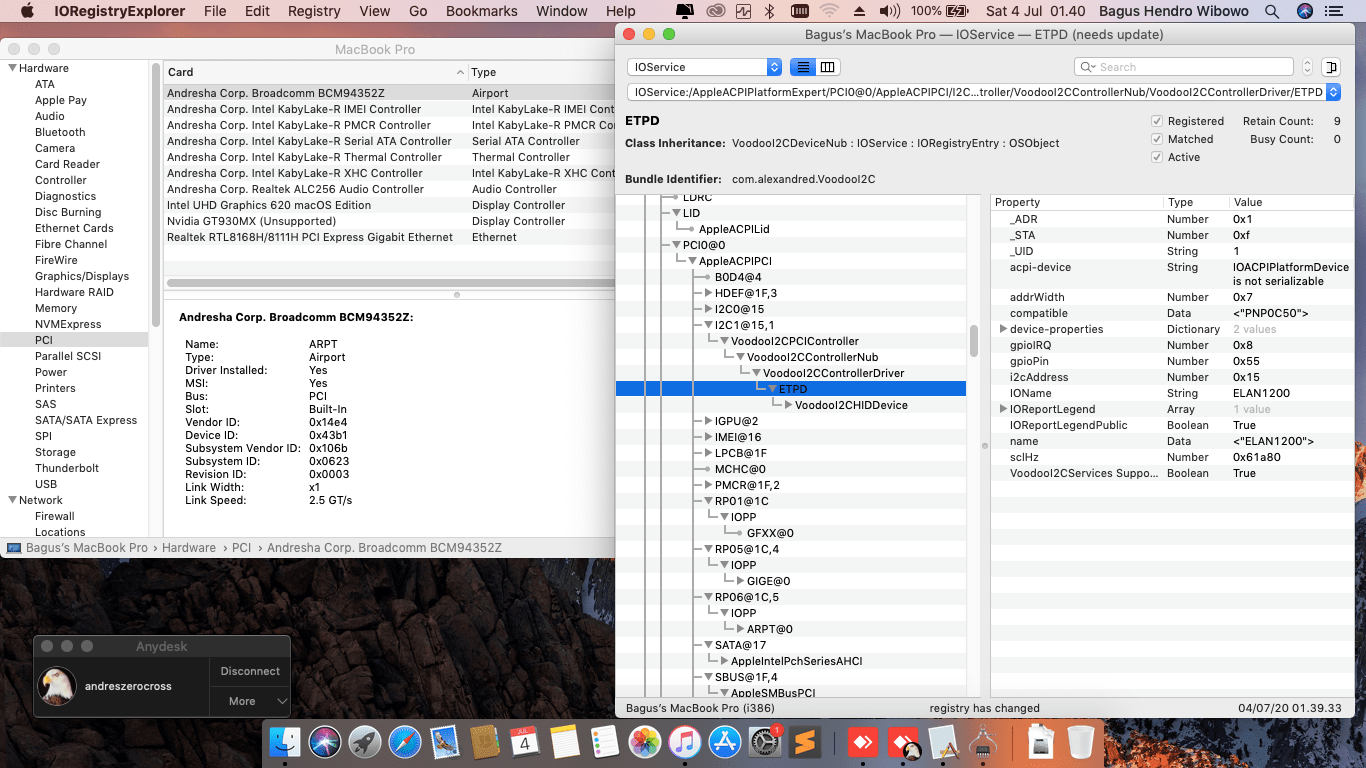Collapse Network section in System Information sidebar

click(x=13, y=500)
